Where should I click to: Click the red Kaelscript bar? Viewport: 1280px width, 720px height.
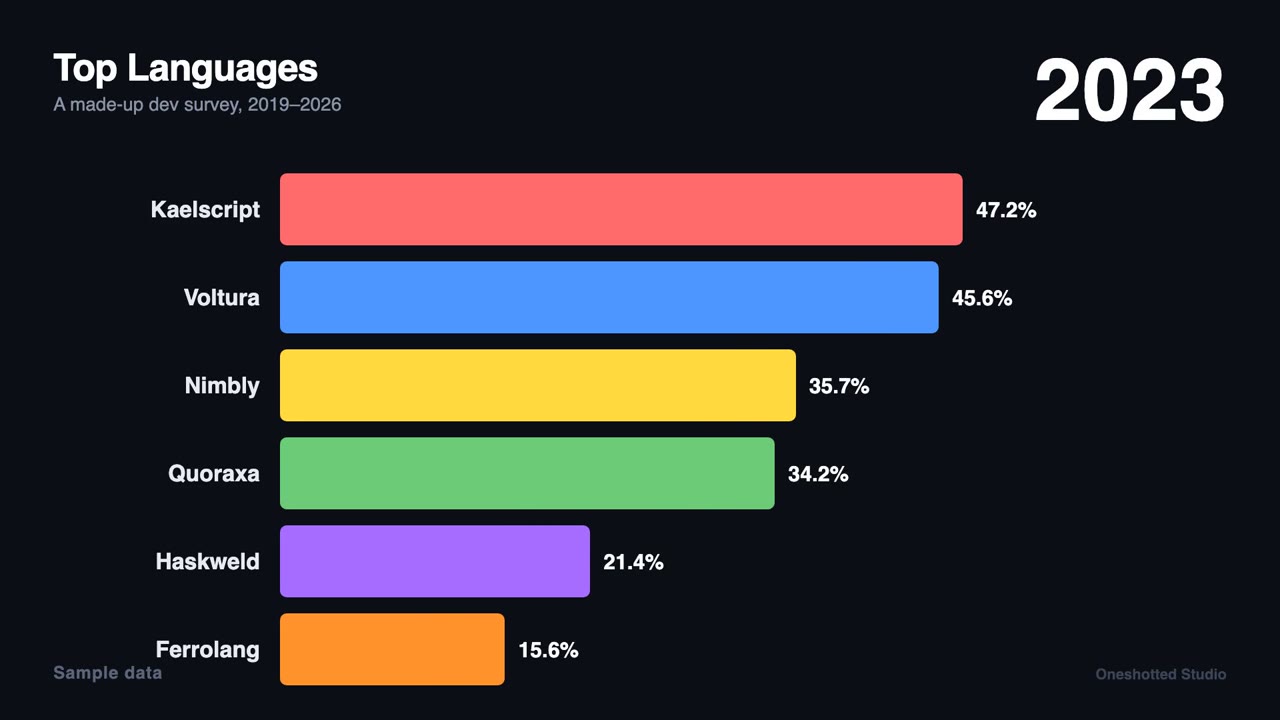tap(621, 209)
